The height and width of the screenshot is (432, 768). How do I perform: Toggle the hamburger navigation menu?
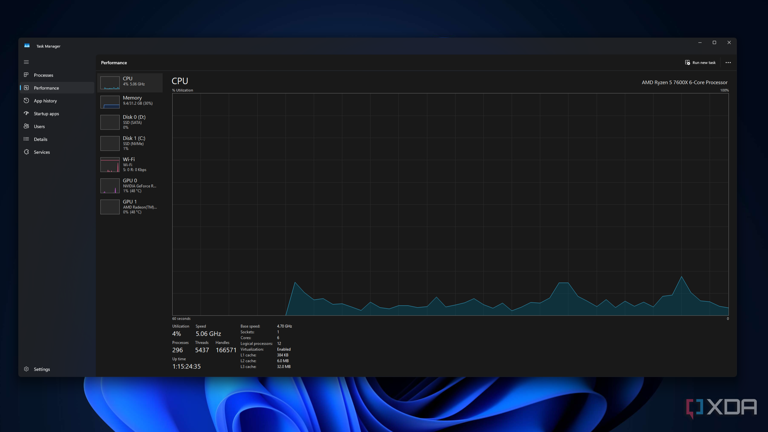pyautogui.click(x=26, y=62)
